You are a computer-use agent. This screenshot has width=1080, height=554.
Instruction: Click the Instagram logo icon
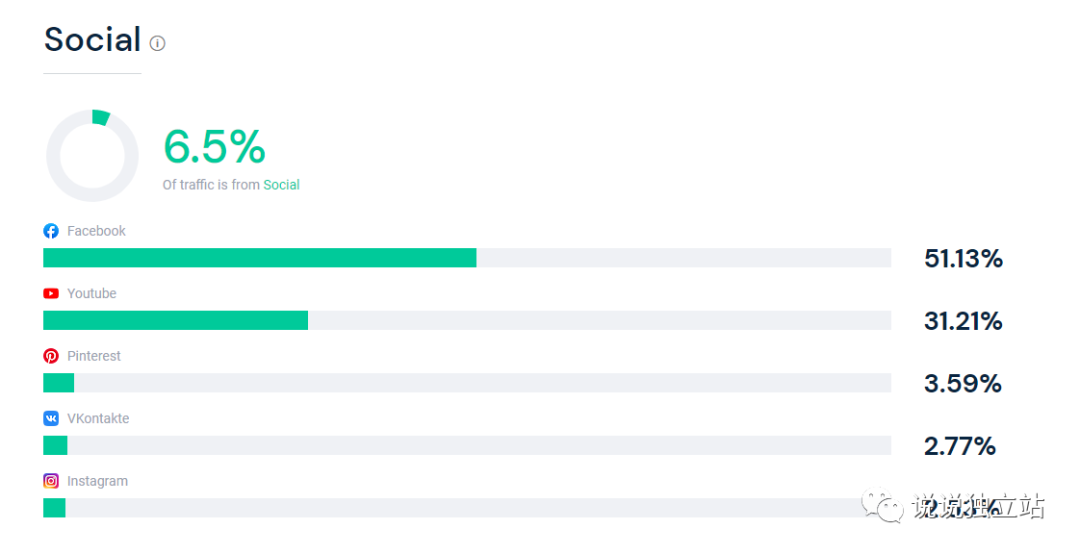(x=51, y=481)
